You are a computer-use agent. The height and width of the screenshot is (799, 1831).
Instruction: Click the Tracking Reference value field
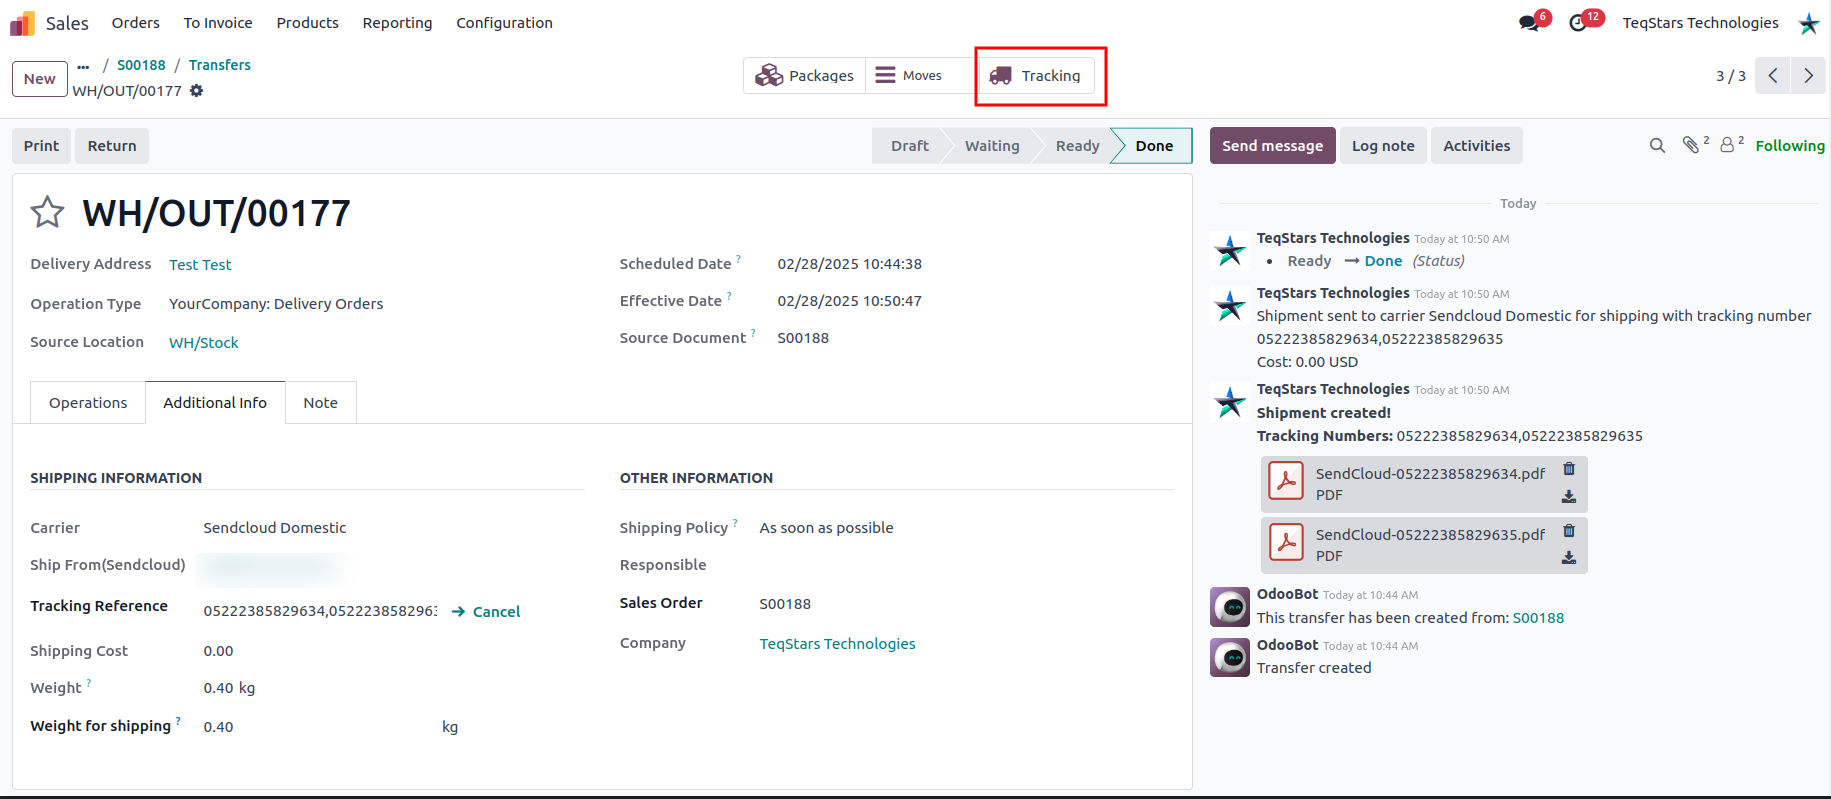[320, 611]
